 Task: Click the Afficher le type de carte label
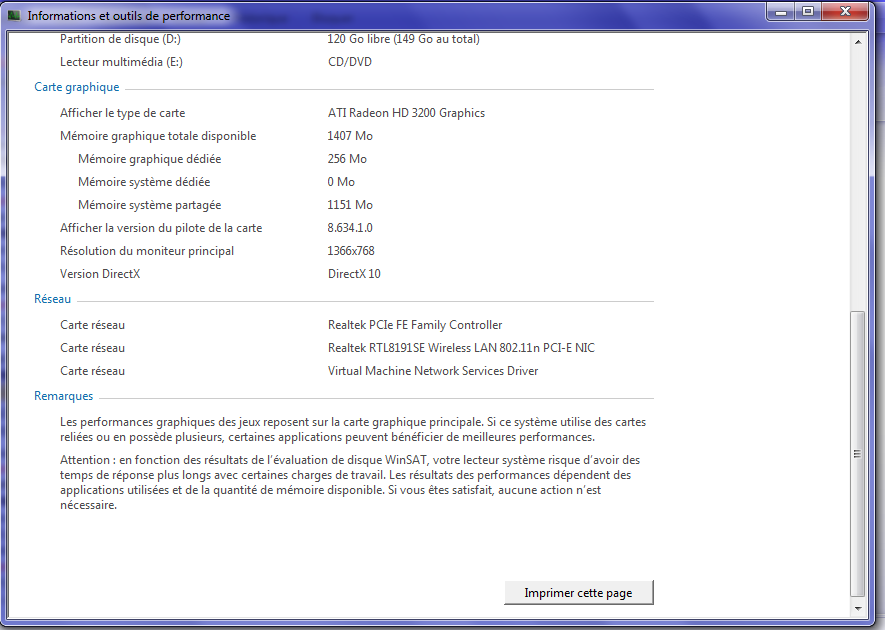click(122, 113)
